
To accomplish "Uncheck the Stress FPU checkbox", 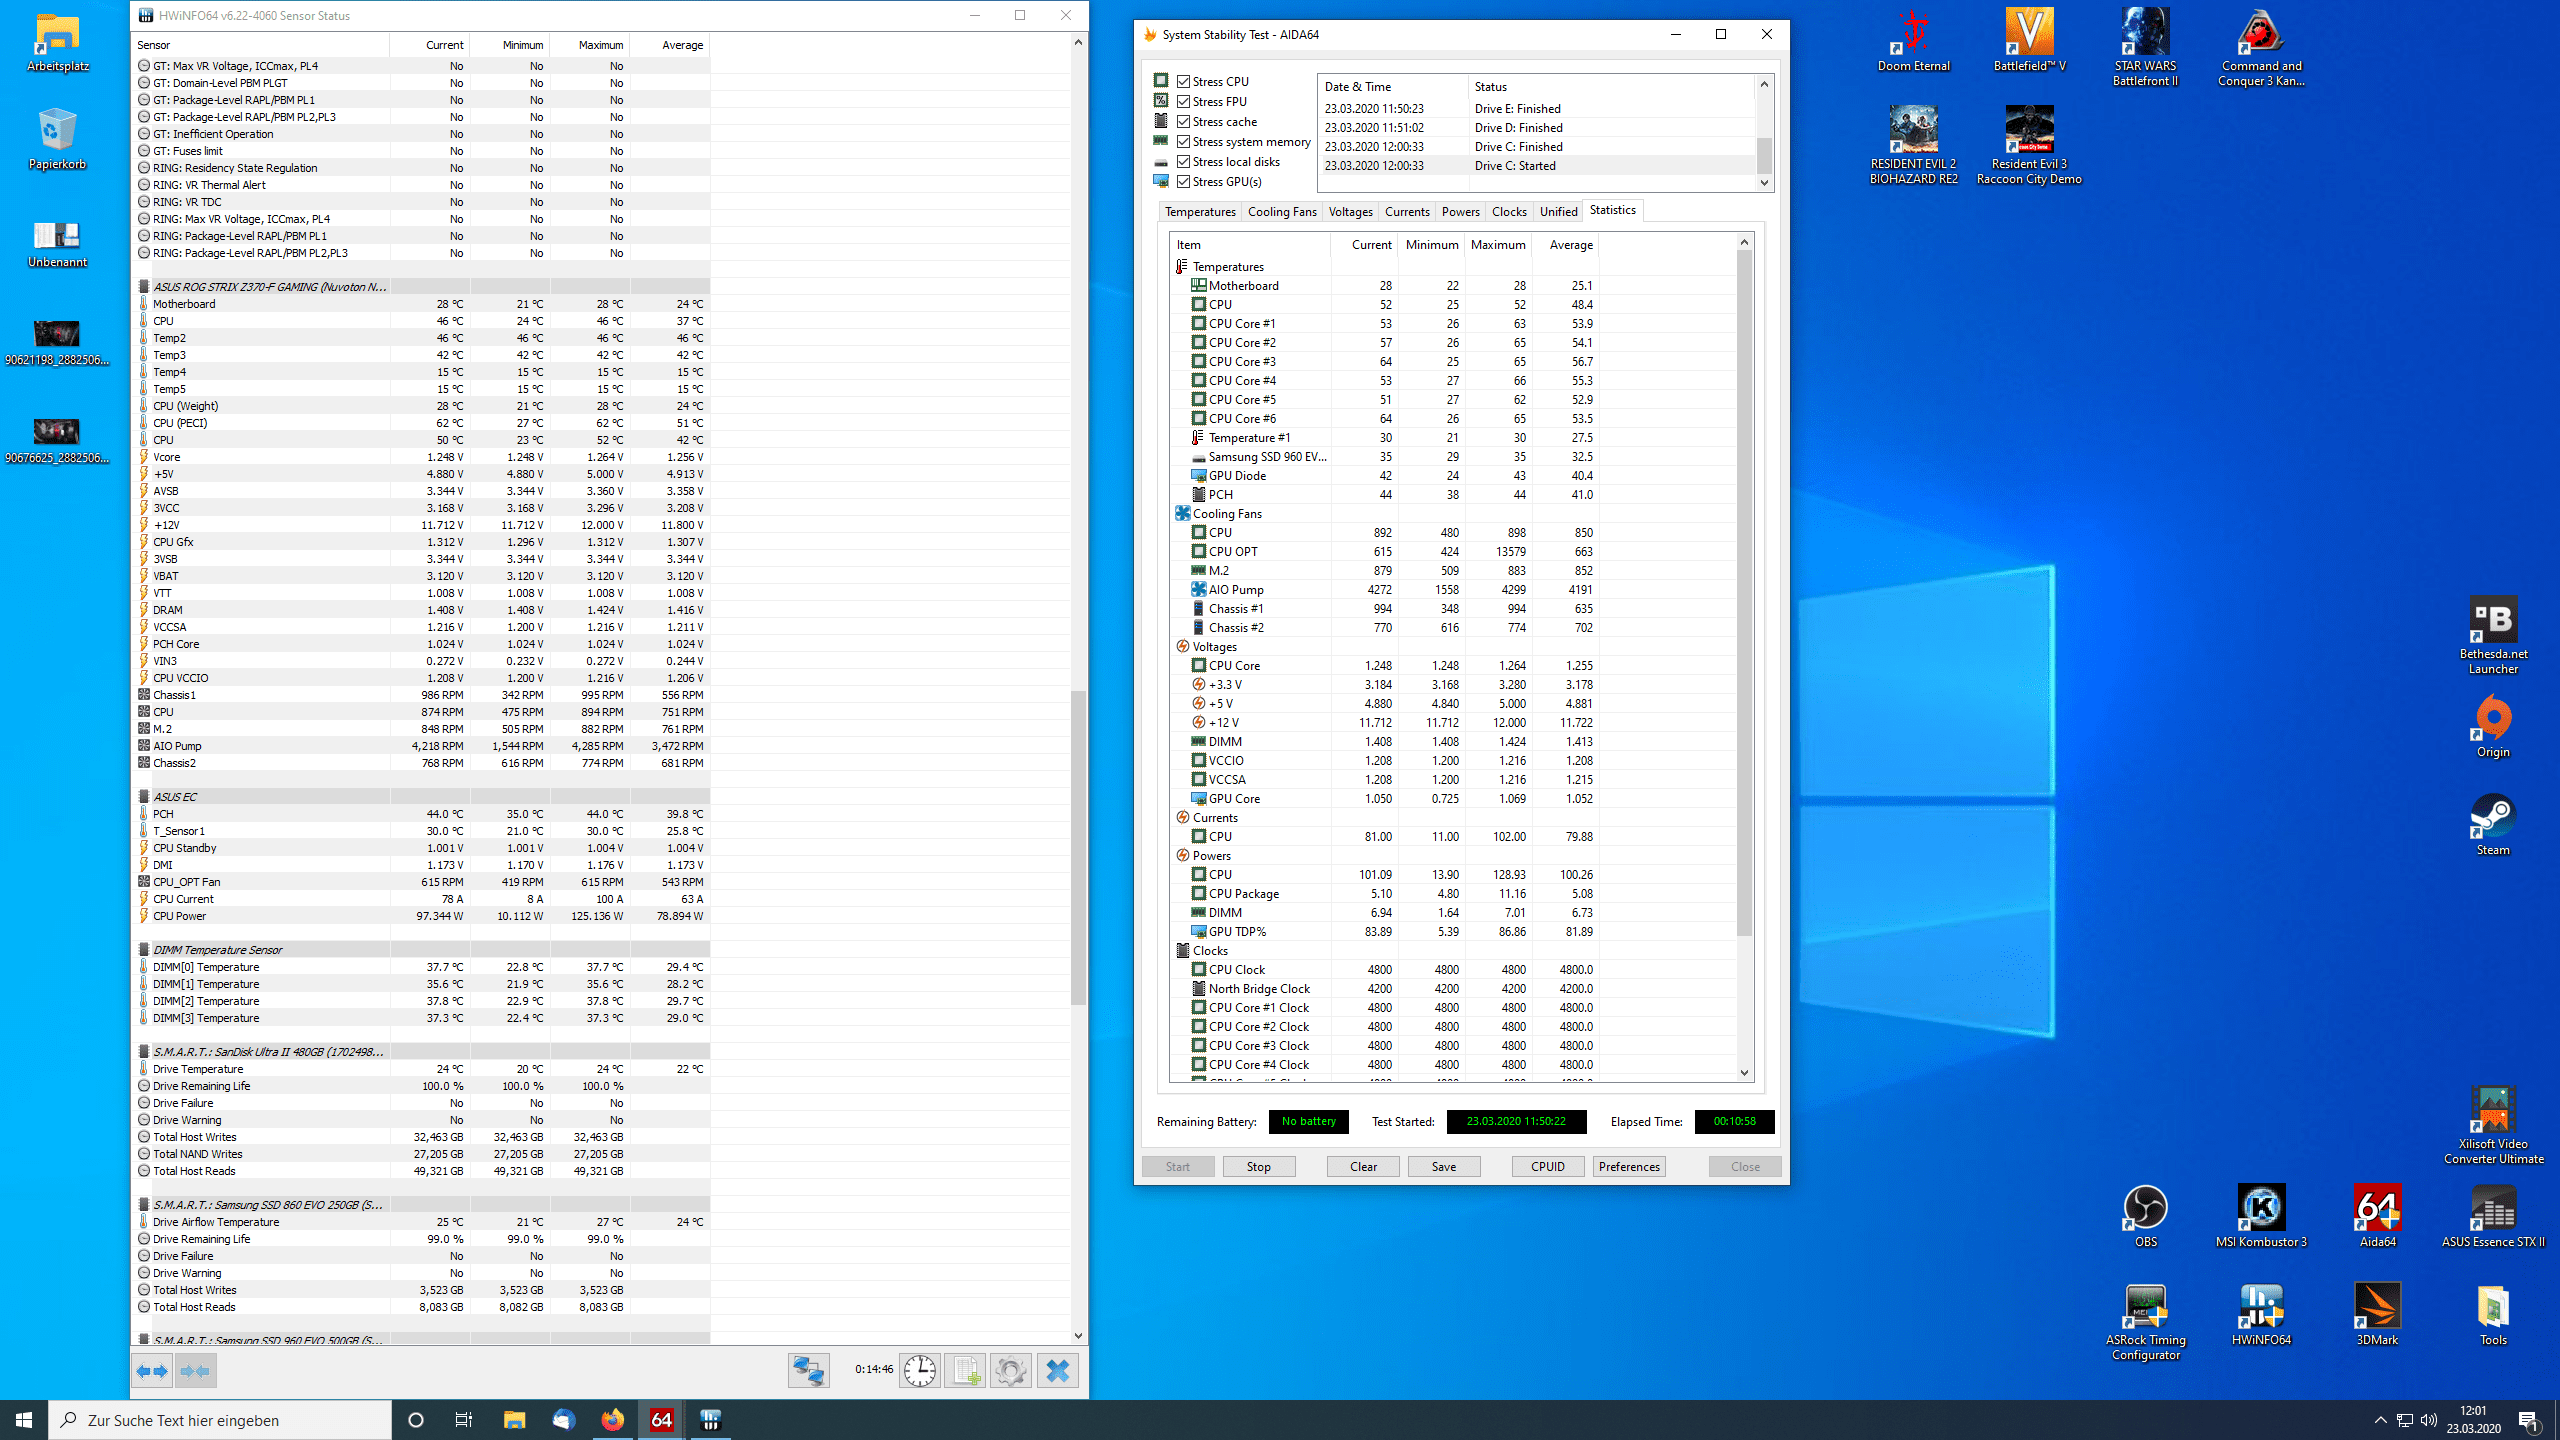I will (1183, 101).
